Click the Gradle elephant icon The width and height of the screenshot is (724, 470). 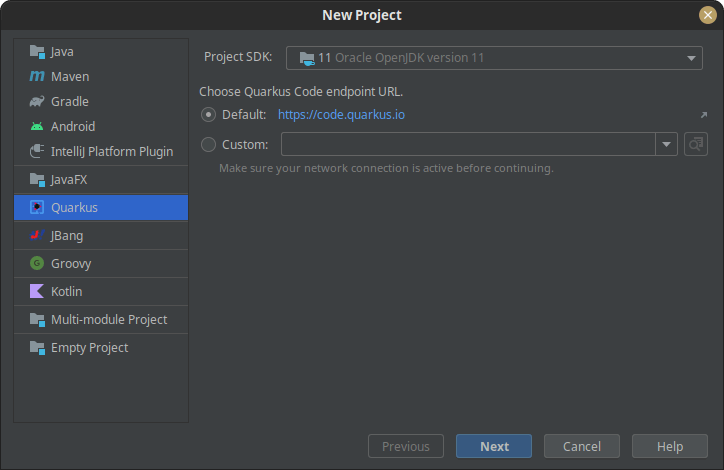tap(37, 101)
